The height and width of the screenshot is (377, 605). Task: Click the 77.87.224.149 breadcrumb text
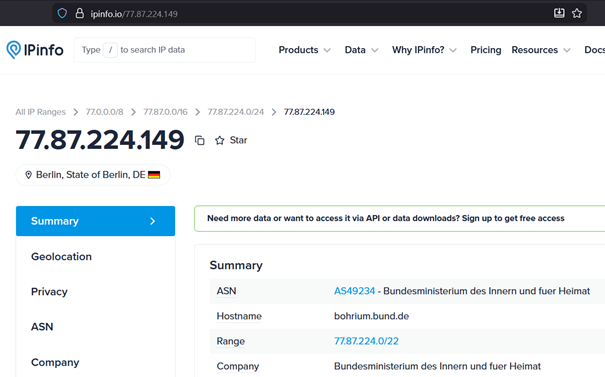click(x=309, y=112)
